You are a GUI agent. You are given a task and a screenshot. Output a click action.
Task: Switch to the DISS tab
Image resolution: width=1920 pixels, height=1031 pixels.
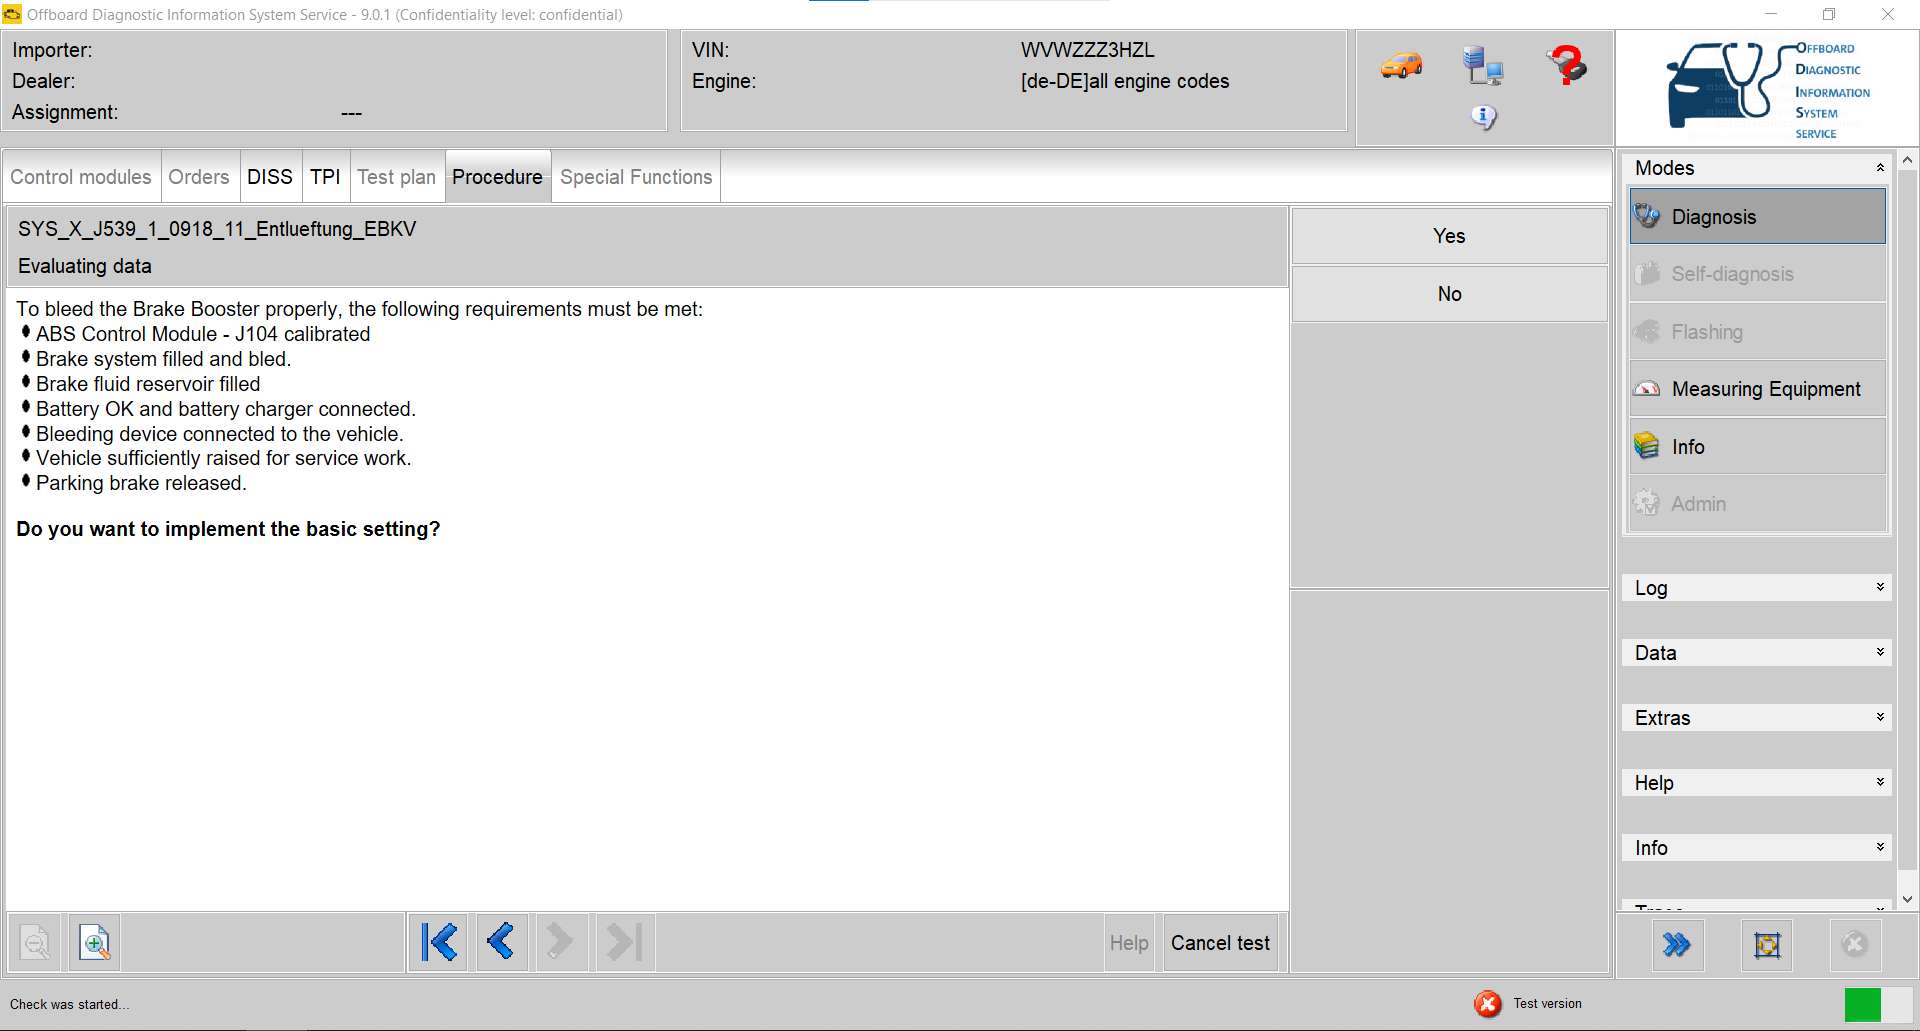[269, 177]
